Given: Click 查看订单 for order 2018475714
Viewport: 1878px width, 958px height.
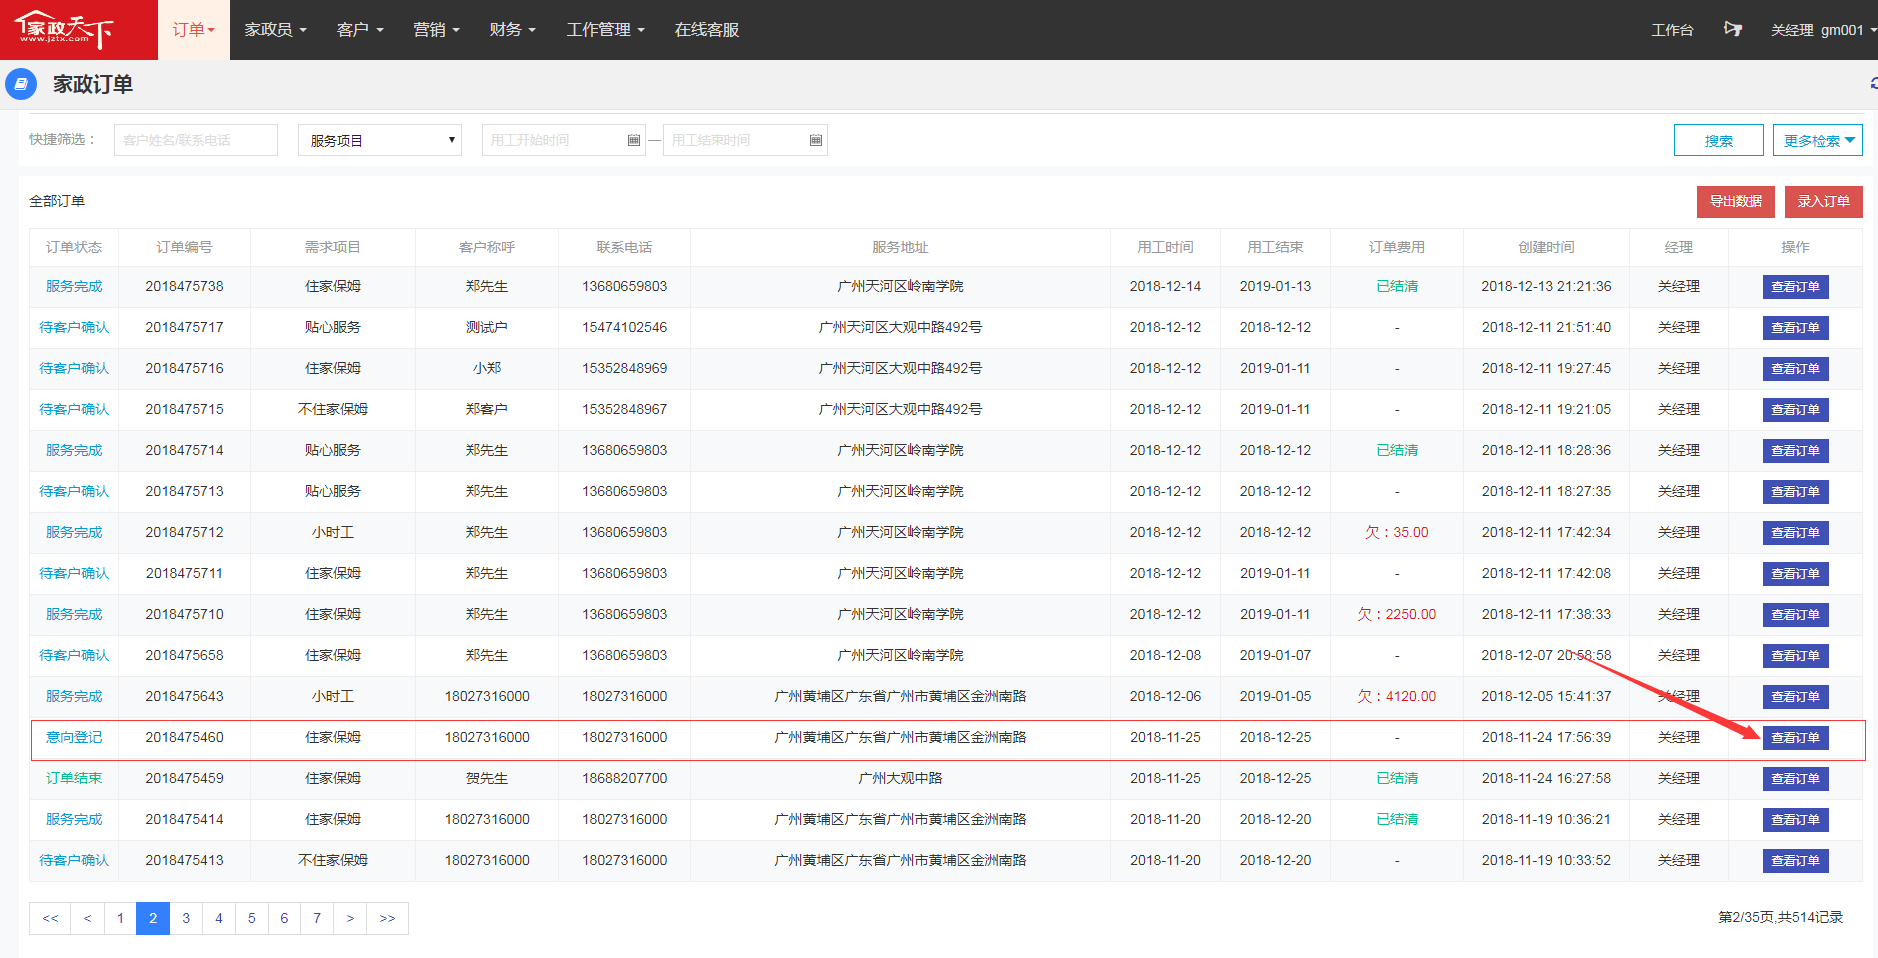Looking at the screenshot, I should [1796, 451].
